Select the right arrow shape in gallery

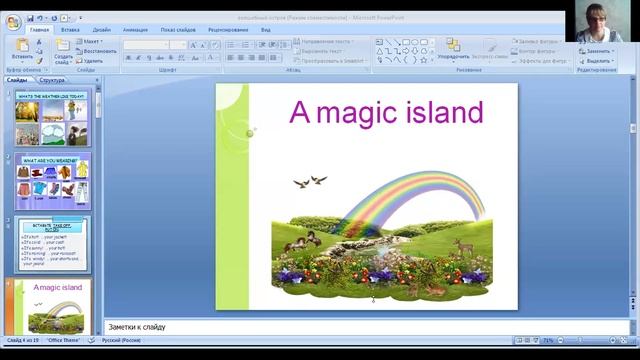pyautogui.click(x=406, y=51)
